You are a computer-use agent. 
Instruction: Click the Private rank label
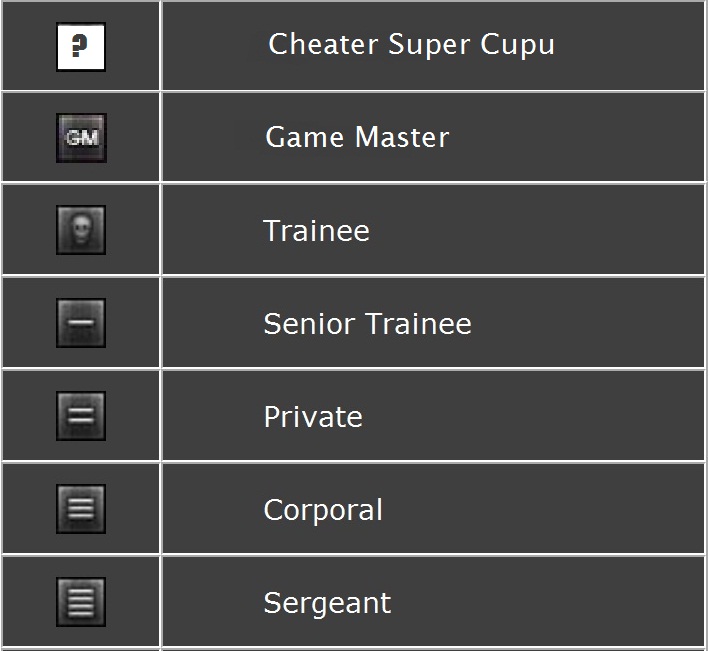(x=312, y=417)
